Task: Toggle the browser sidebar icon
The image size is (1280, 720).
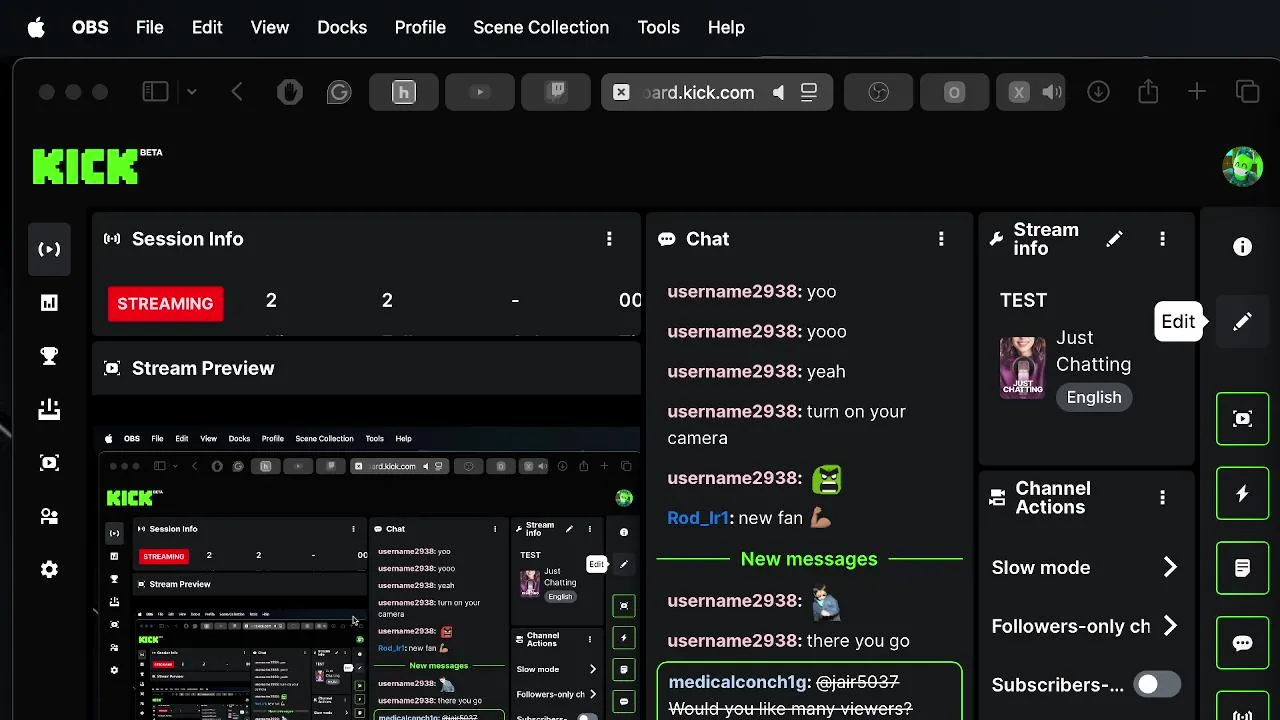Action: (x=155, y=92)
